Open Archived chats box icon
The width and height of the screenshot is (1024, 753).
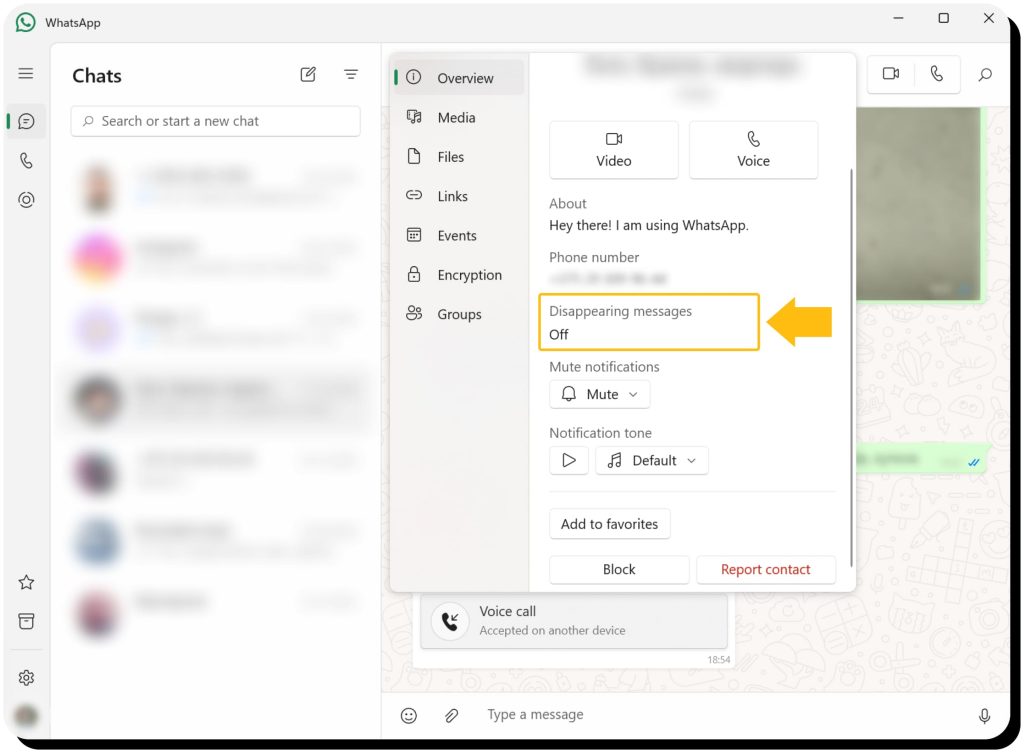[26, 621]
